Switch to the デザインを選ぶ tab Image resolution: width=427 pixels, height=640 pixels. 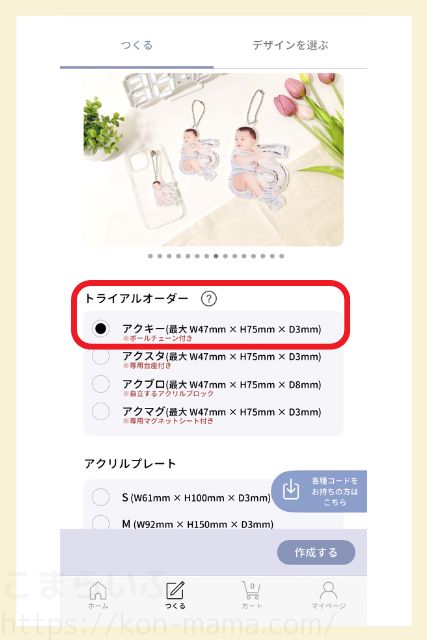pyautogui.click(x=290, y=45)
